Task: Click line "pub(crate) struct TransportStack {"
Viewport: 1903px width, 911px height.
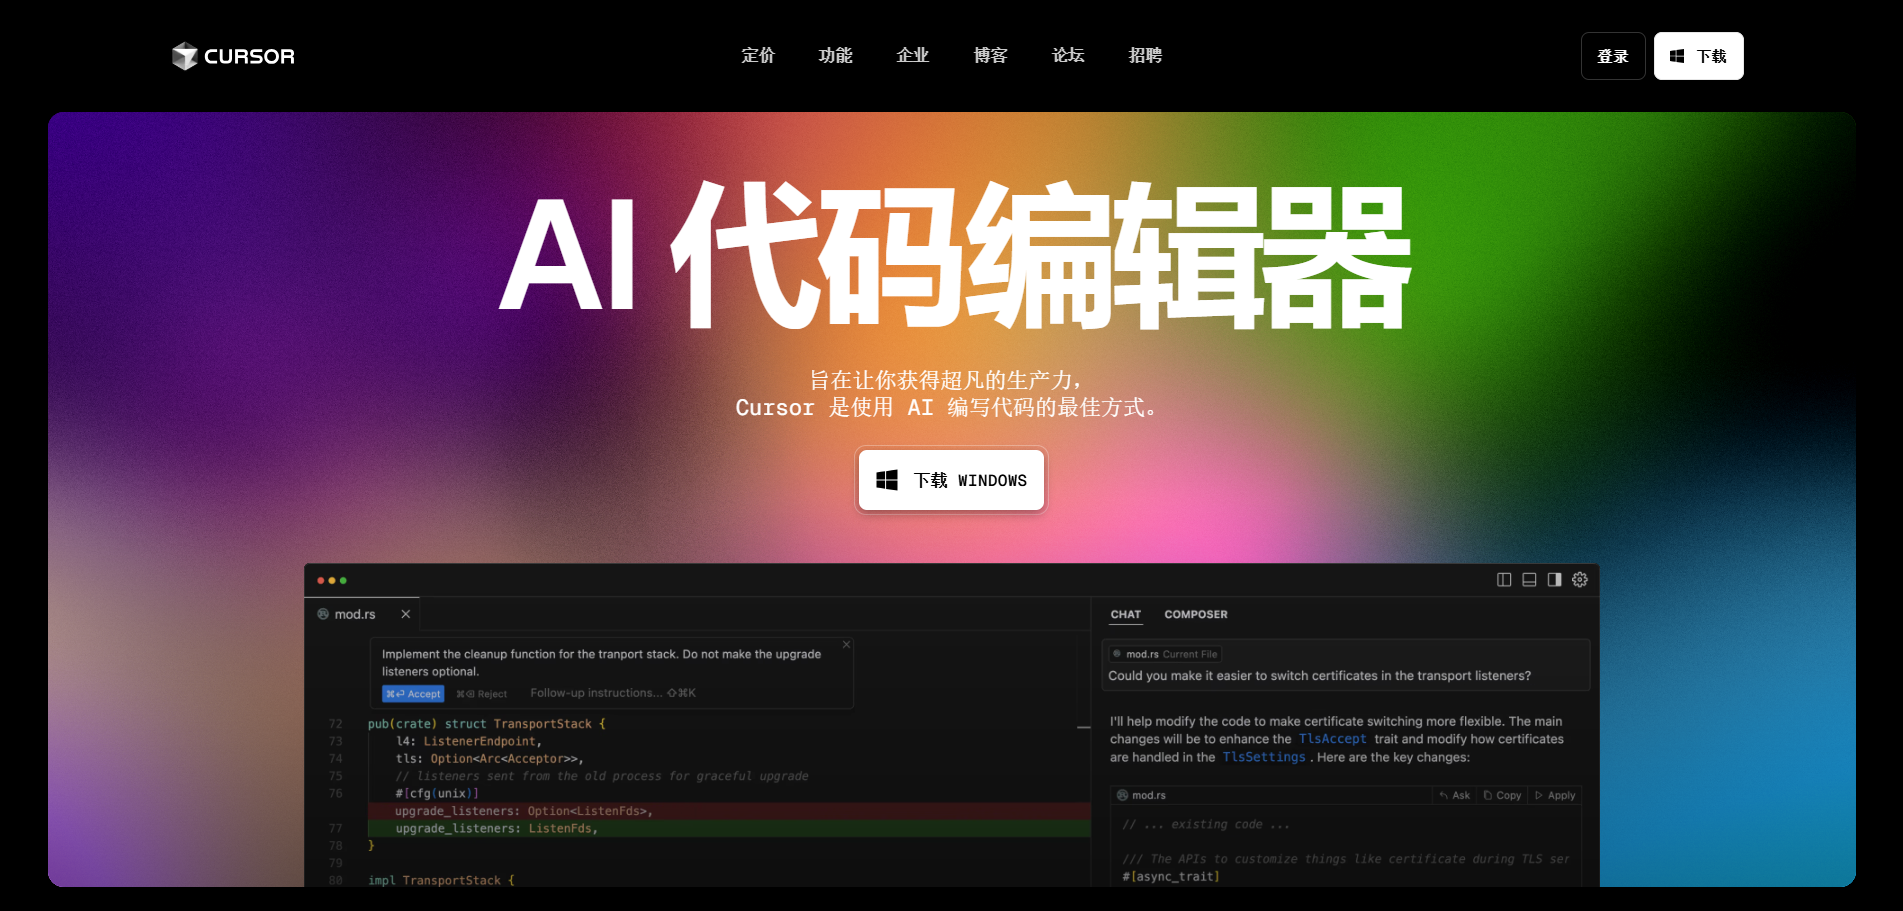Action: [x=487, y=724]
